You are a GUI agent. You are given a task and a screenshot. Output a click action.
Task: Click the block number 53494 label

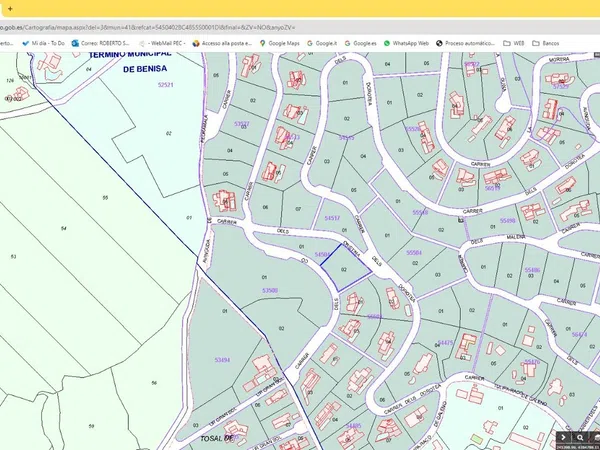pyautogui.click(x=221, y=359)
